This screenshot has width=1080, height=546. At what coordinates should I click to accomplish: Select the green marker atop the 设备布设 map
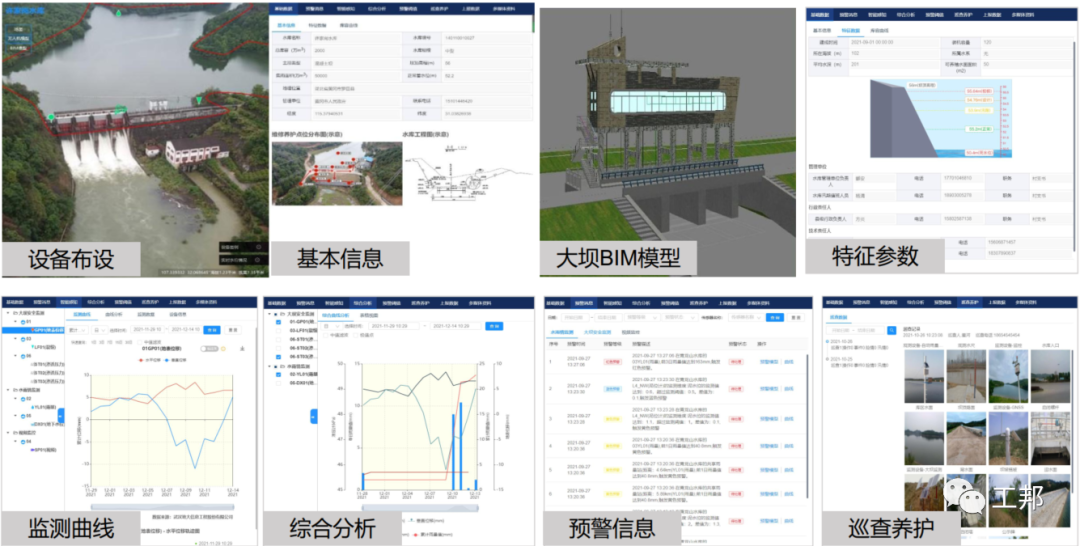coord(118,12)
